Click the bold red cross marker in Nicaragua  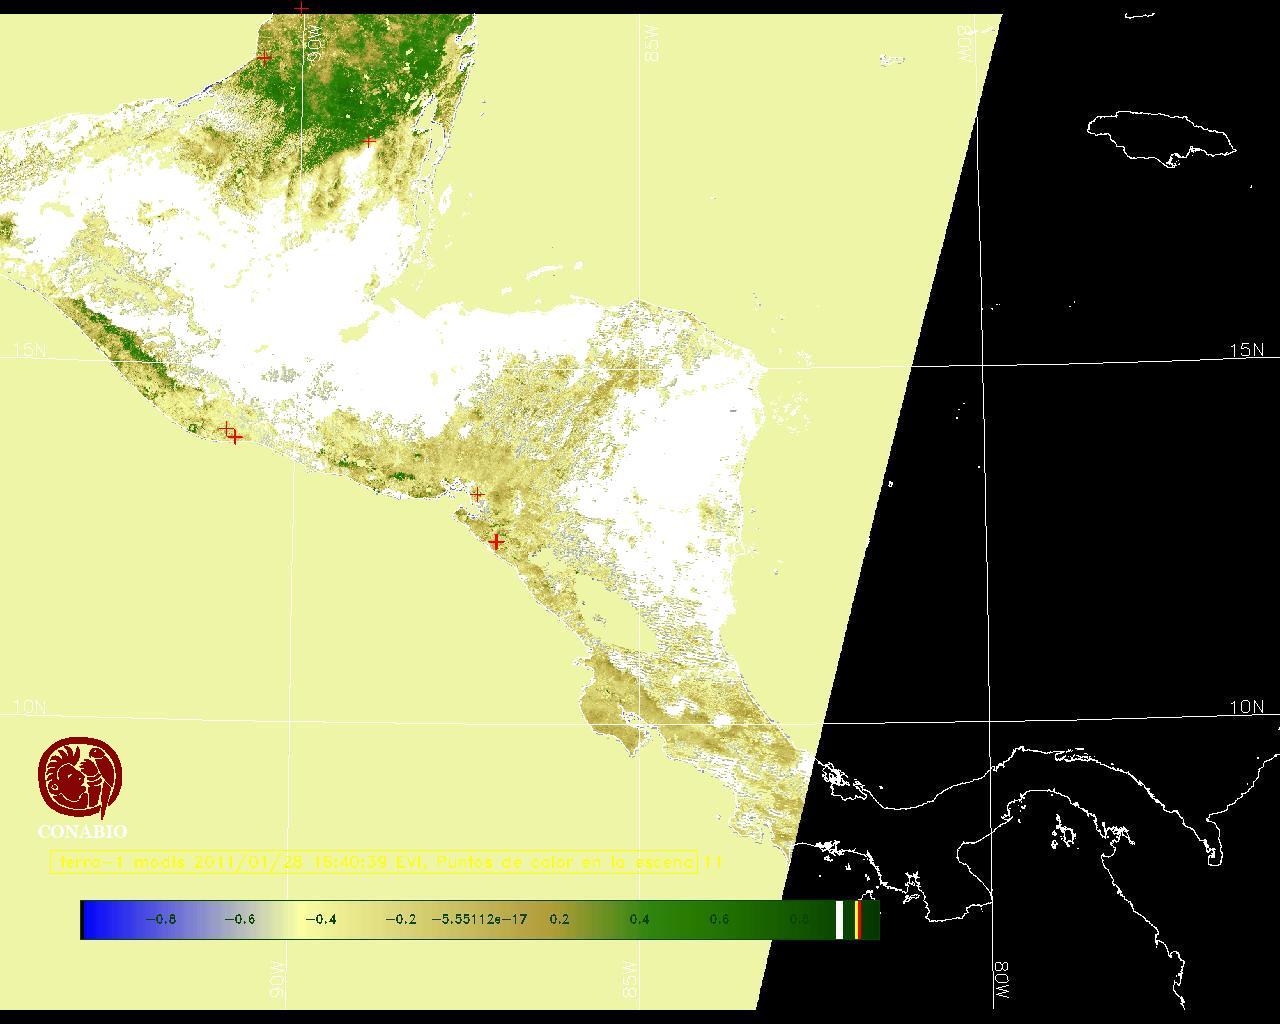coord(496,541)
